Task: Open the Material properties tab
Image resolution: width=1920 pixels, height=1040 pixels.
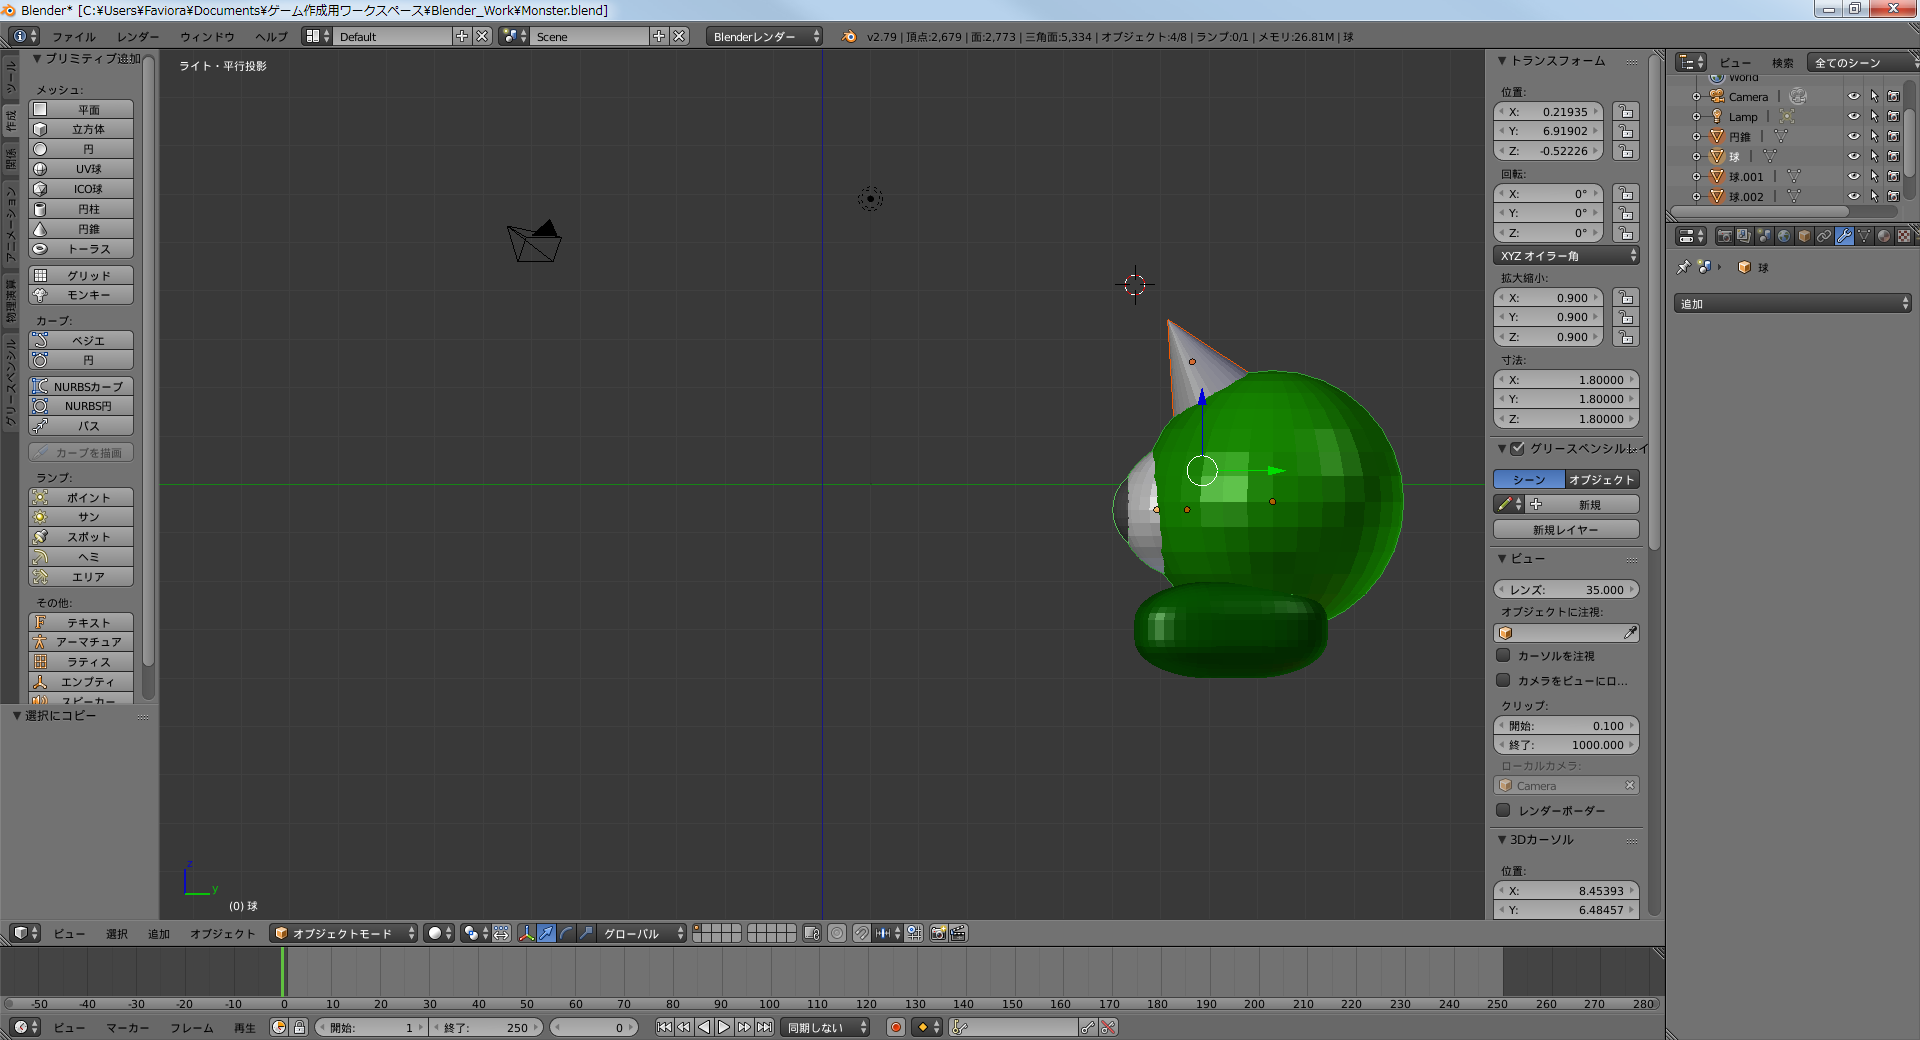Action: pos(1884,236)
